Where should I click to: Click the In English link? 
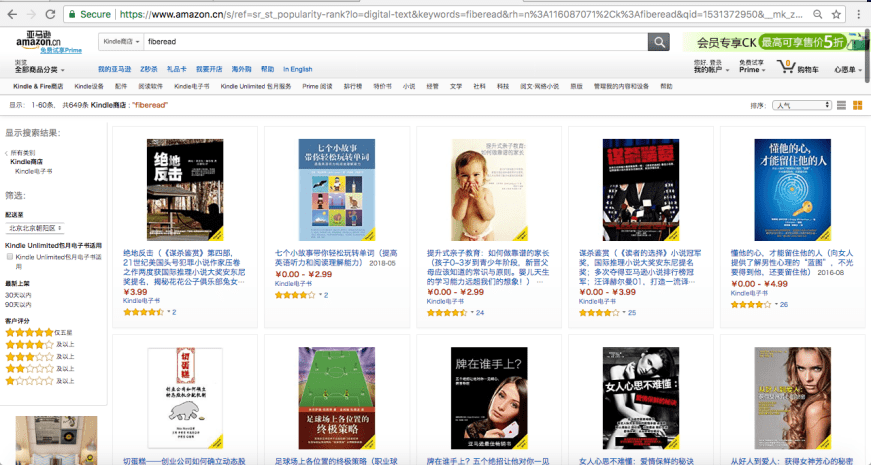[x=298, y=69]
